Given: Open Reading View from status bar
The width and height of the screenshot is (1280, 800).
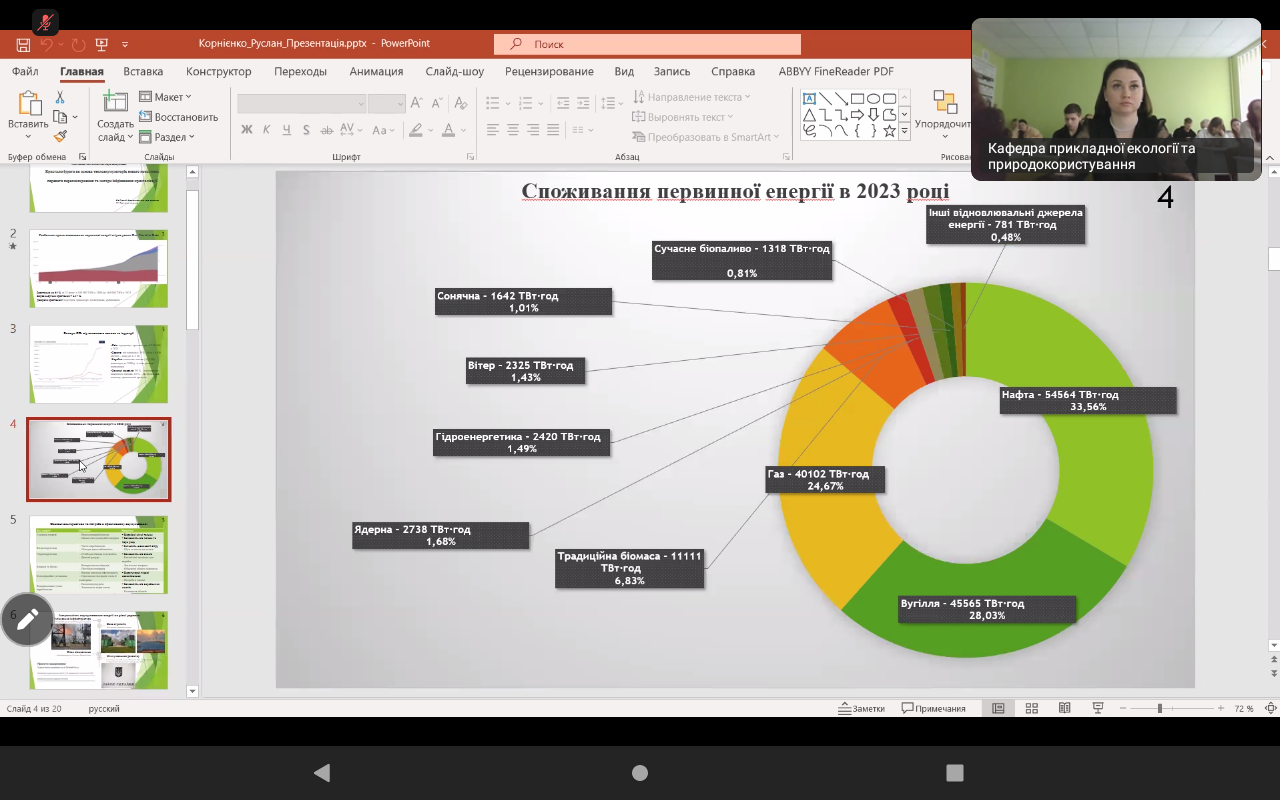Looking at the screenshot, I should tap(1064, 708).
